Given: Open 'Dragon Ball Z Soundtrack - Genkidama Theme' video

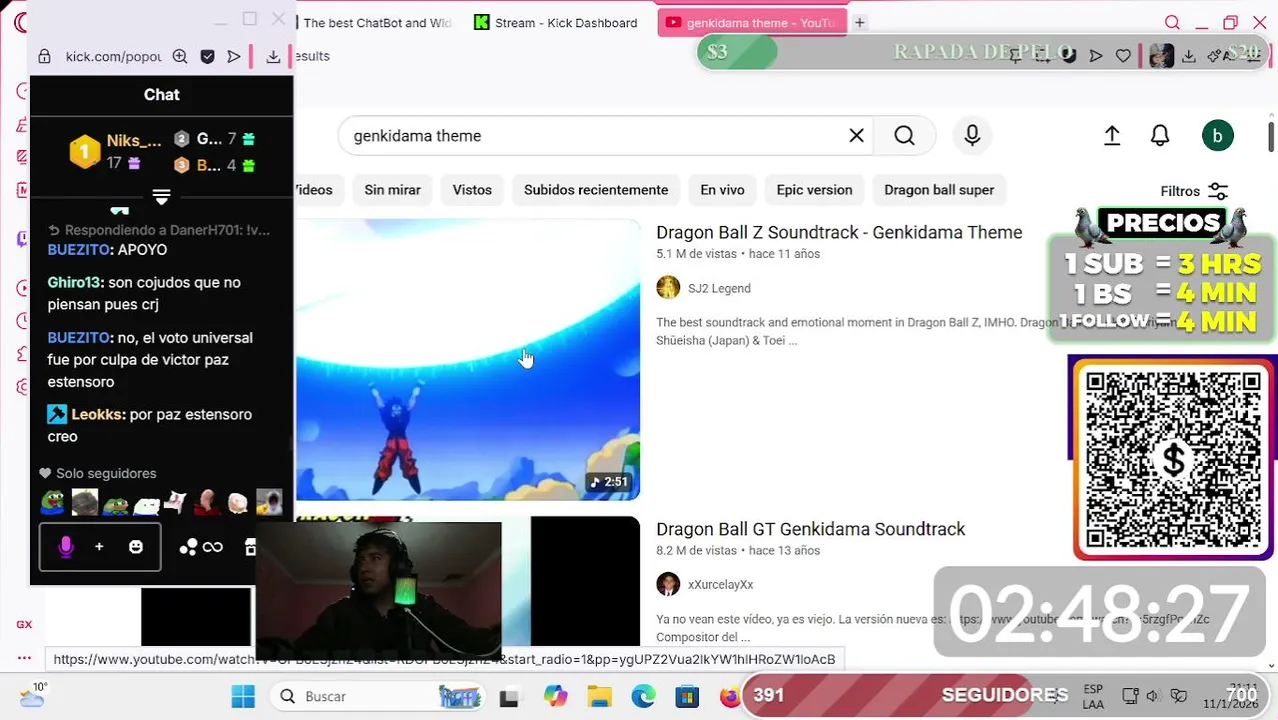Looking at the screenshot, I should [839, 232].
